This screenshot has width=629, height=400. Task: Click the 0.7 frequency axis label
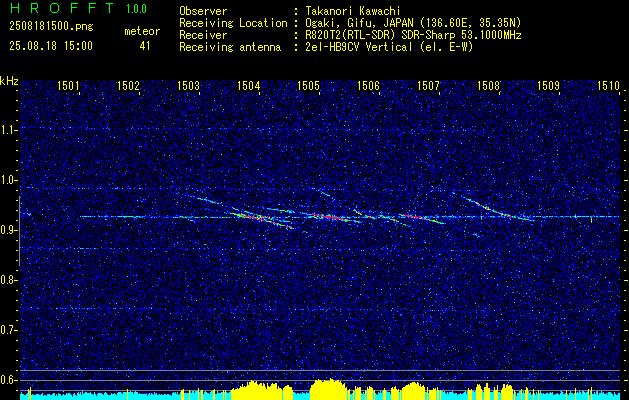click(x=9, y=330)
